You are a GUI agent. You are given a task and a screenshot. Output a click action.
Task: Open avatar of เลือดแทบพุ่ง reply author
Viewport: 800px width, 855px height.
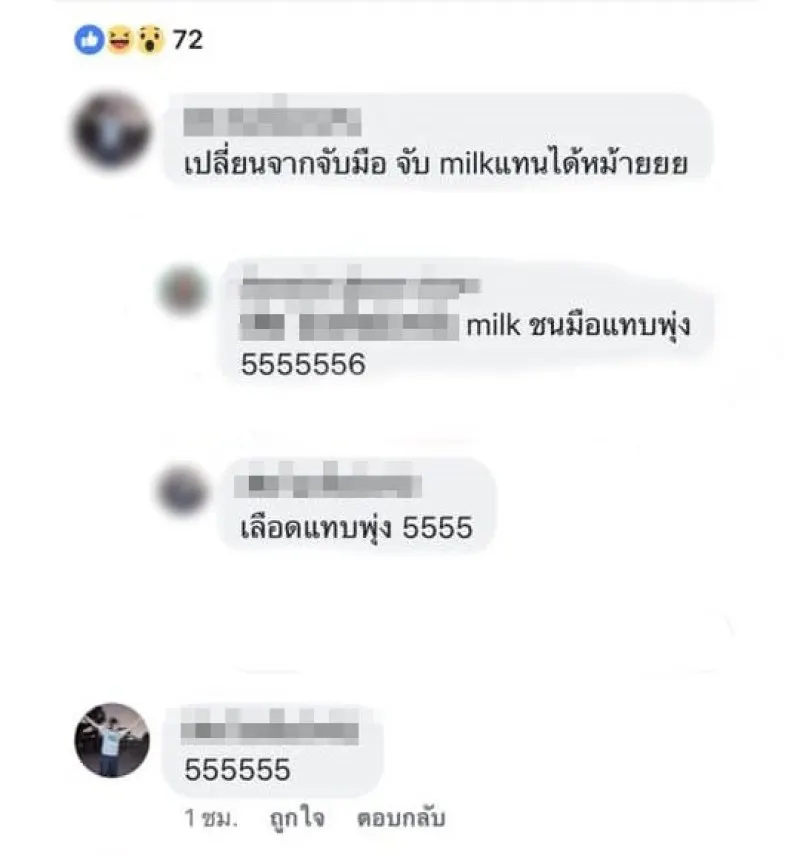coord(182,490)
